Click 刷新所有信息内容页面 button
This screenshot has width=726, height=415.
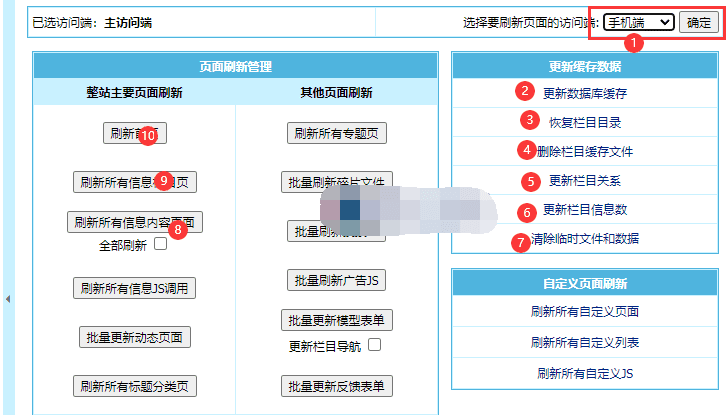135,222
